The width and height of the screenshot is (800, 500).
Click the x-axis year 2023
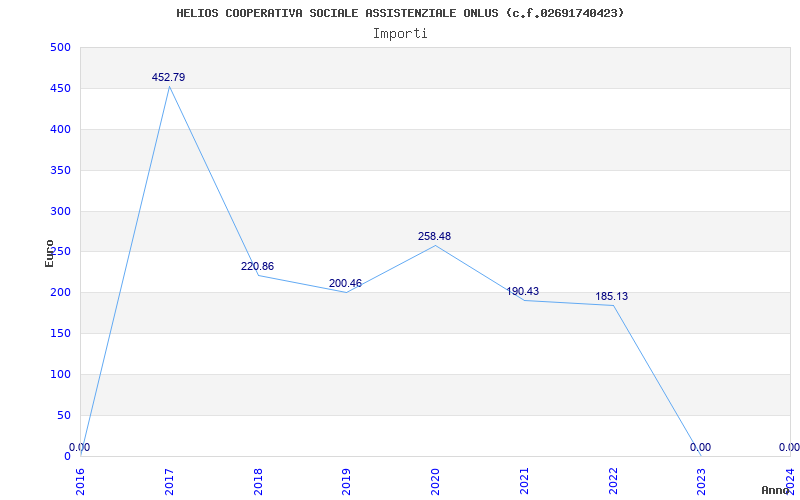coord(702,481)
